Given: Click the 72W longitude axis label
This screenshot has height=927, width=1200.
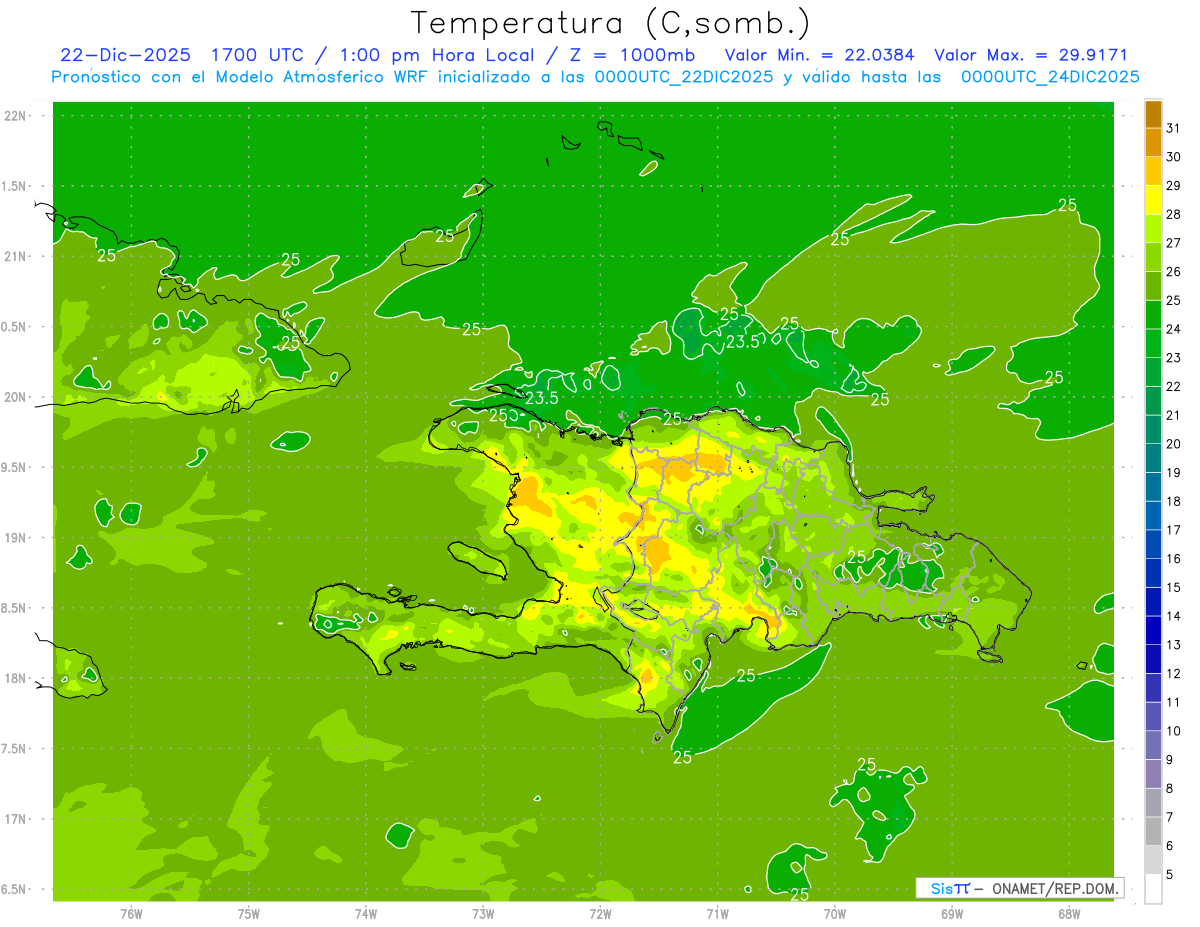Looking at the screenshot, I should tap(600, 914).
